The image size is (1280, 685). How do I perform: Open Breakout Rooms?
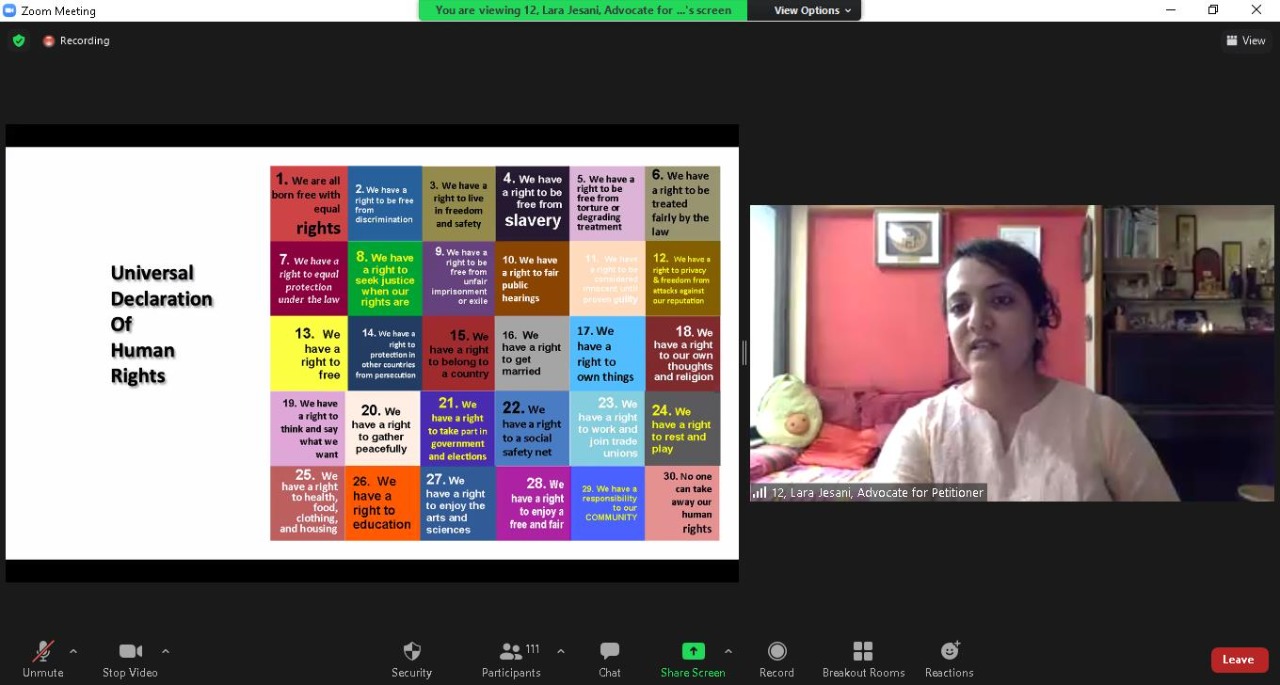tap(862, 658)
